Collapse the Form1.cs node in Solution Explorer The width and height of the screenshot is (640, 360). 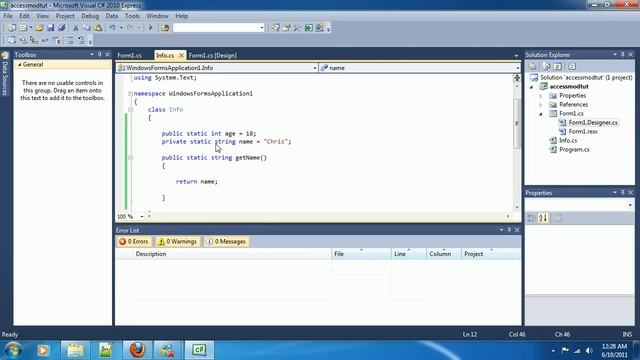click(541, 114)
